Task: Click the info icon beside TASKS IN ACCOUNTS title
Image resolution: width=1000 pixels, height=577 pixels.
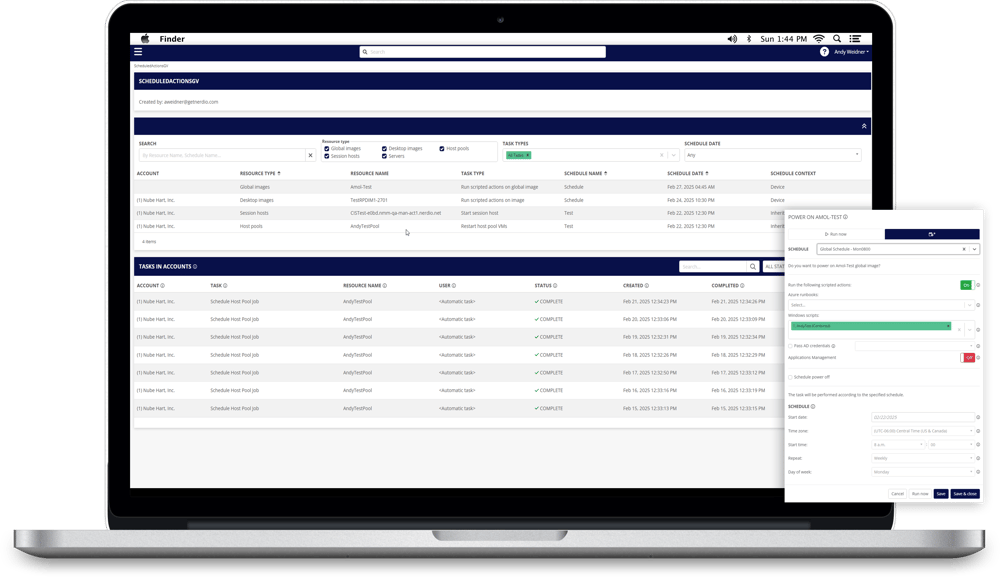Action: coord(195,266)
